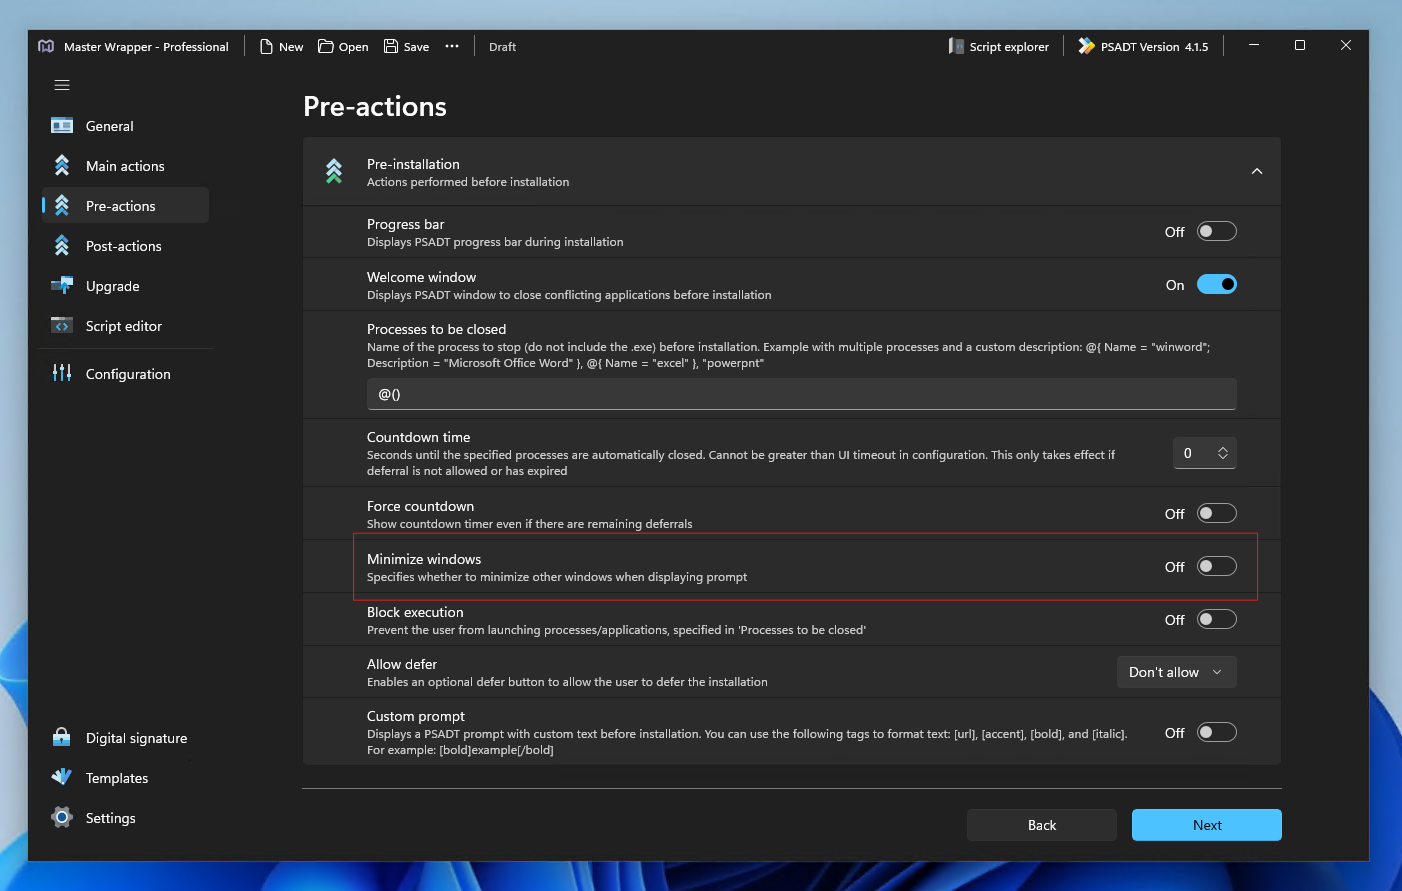Click the Draft status label
Image resolution: width=1402 pixels, height=891 pixels.
[502, 47]
